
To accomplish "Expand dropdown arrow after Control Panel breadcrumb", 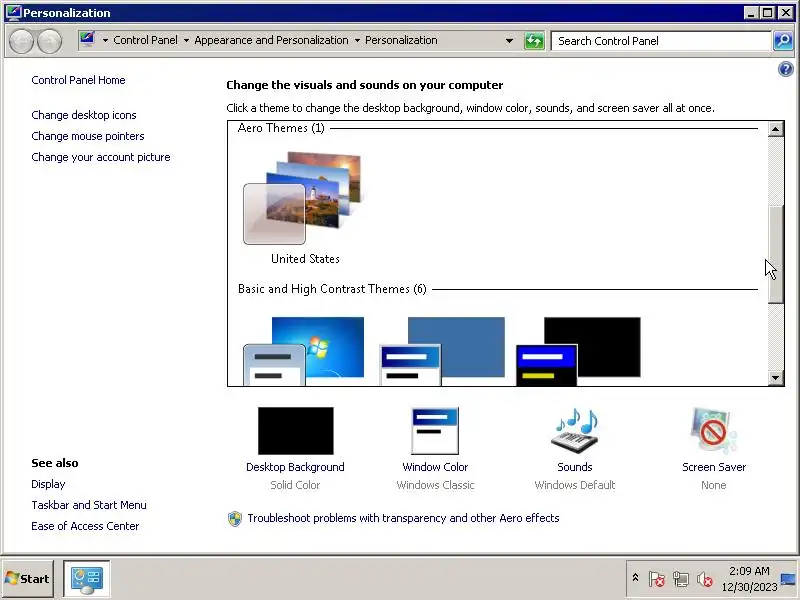I will (186, 40).
